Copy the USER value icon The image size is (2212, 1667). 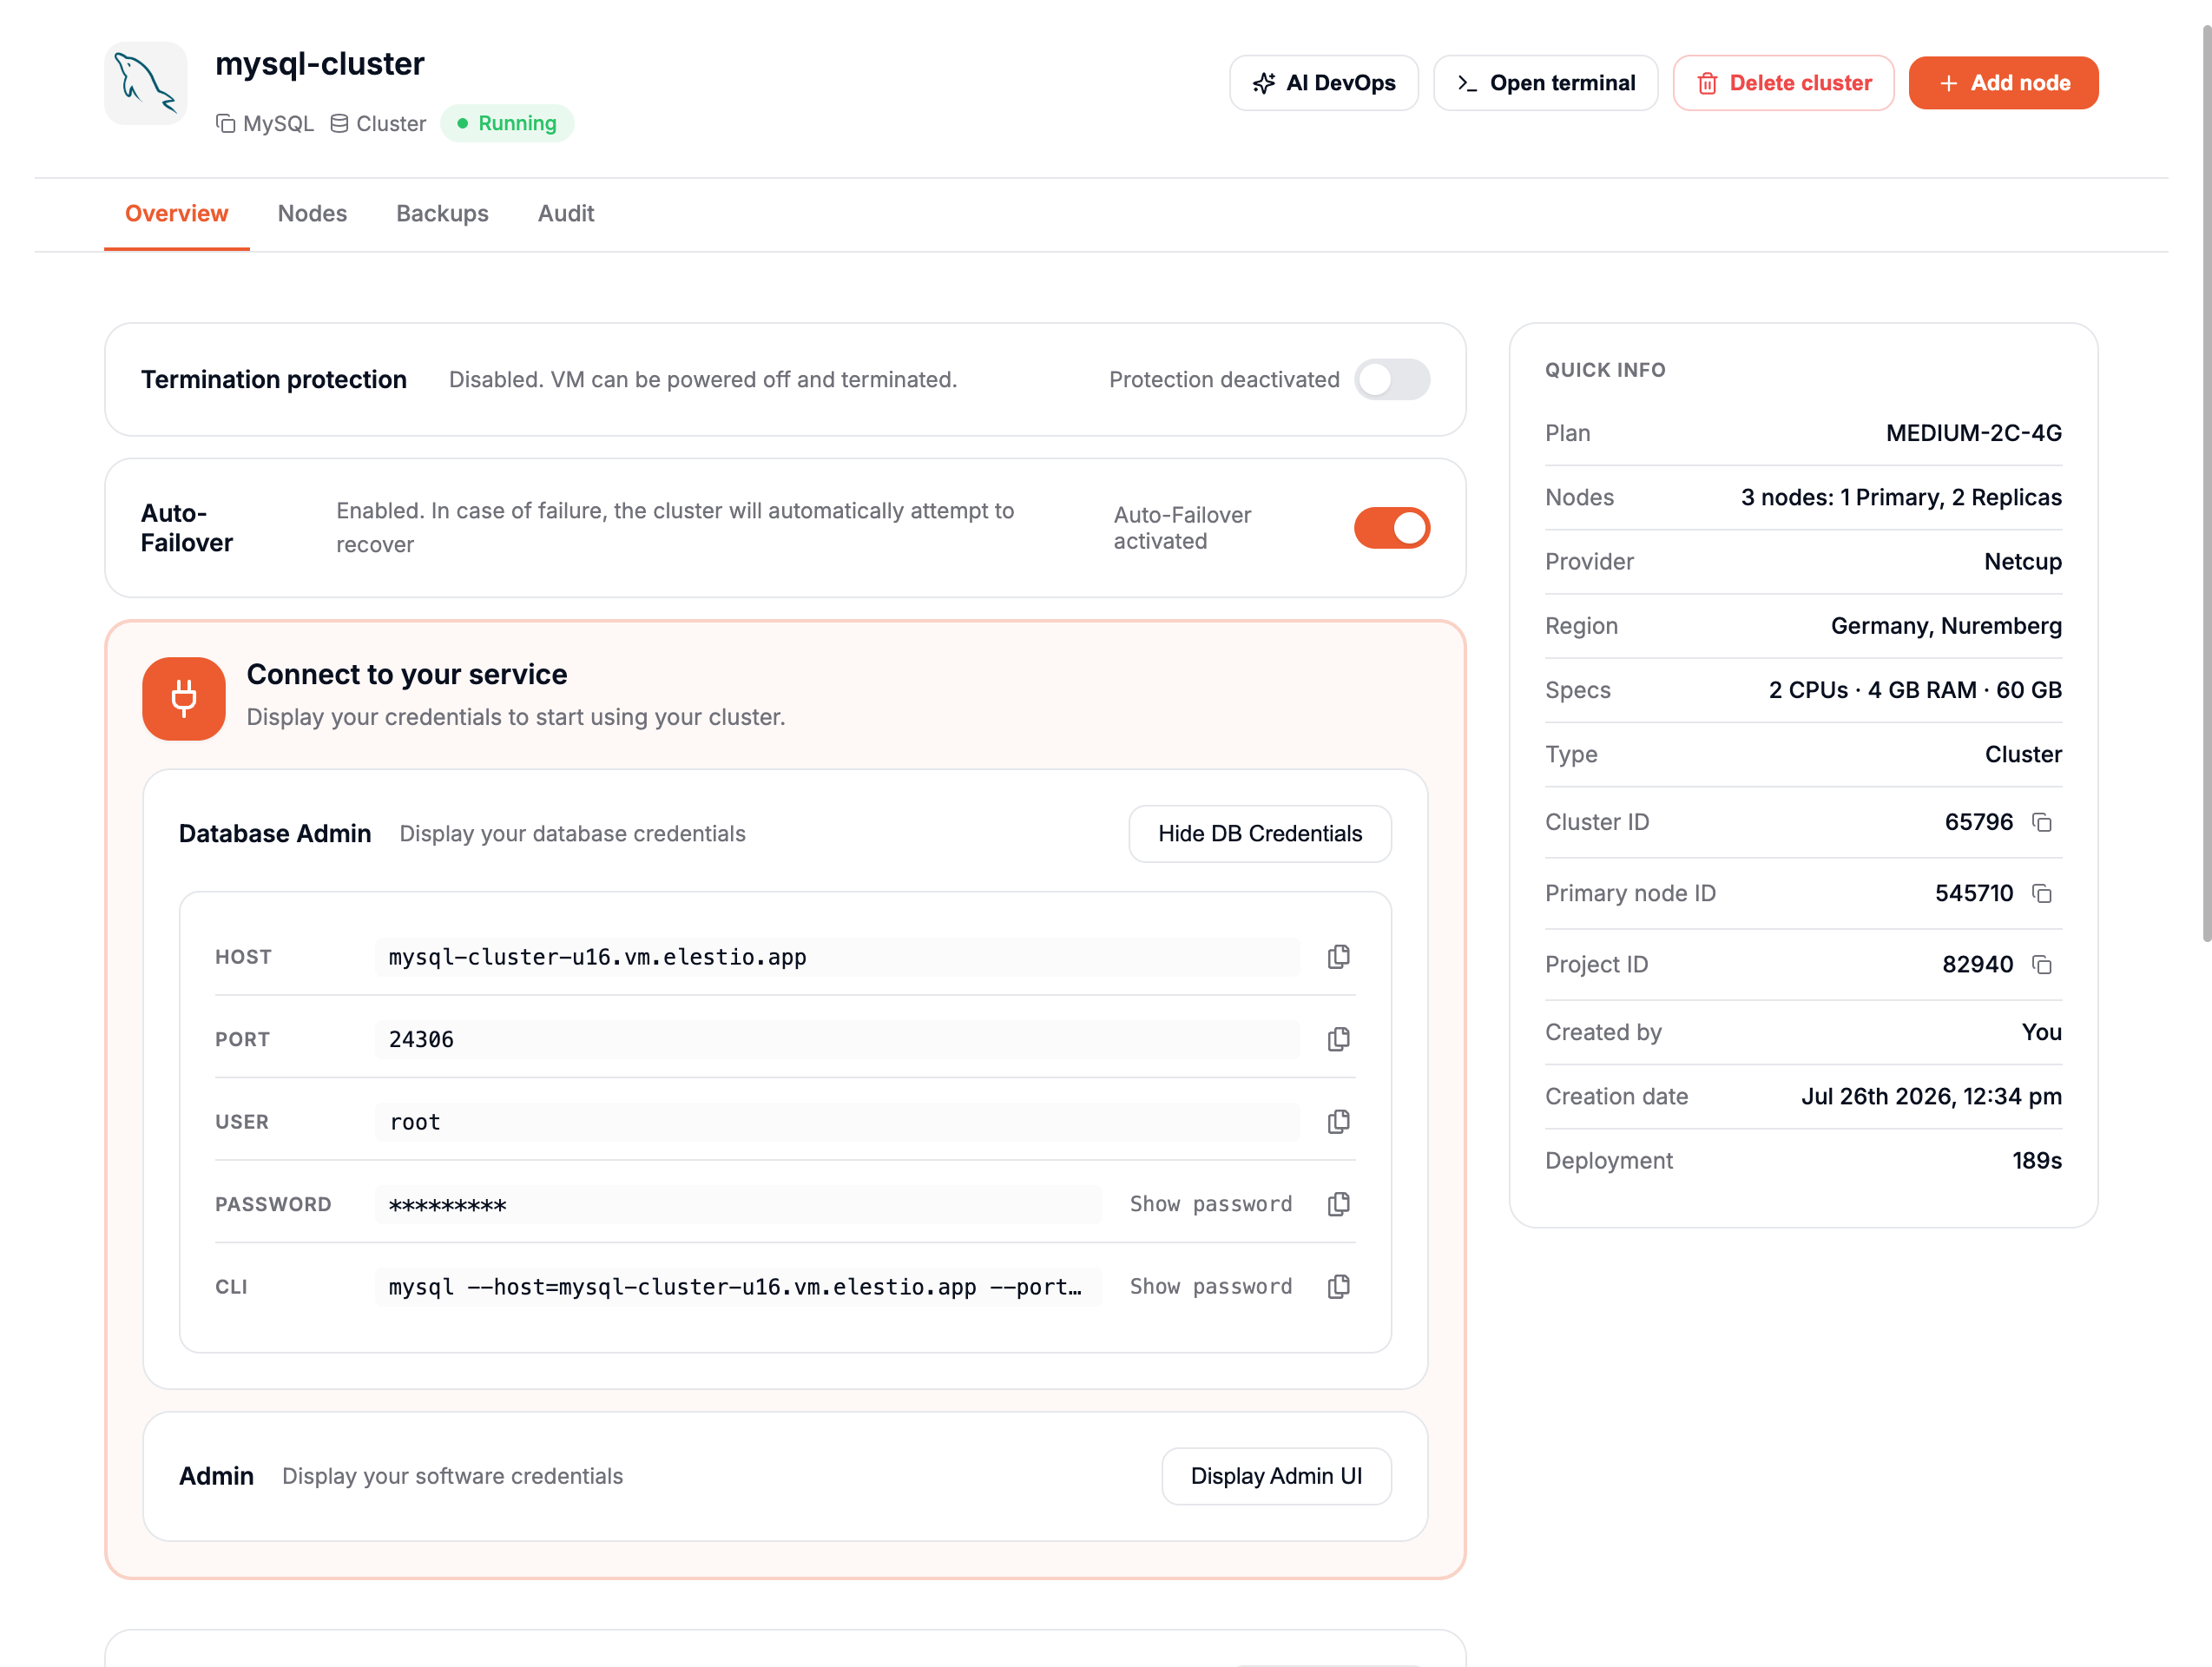1338,1122
